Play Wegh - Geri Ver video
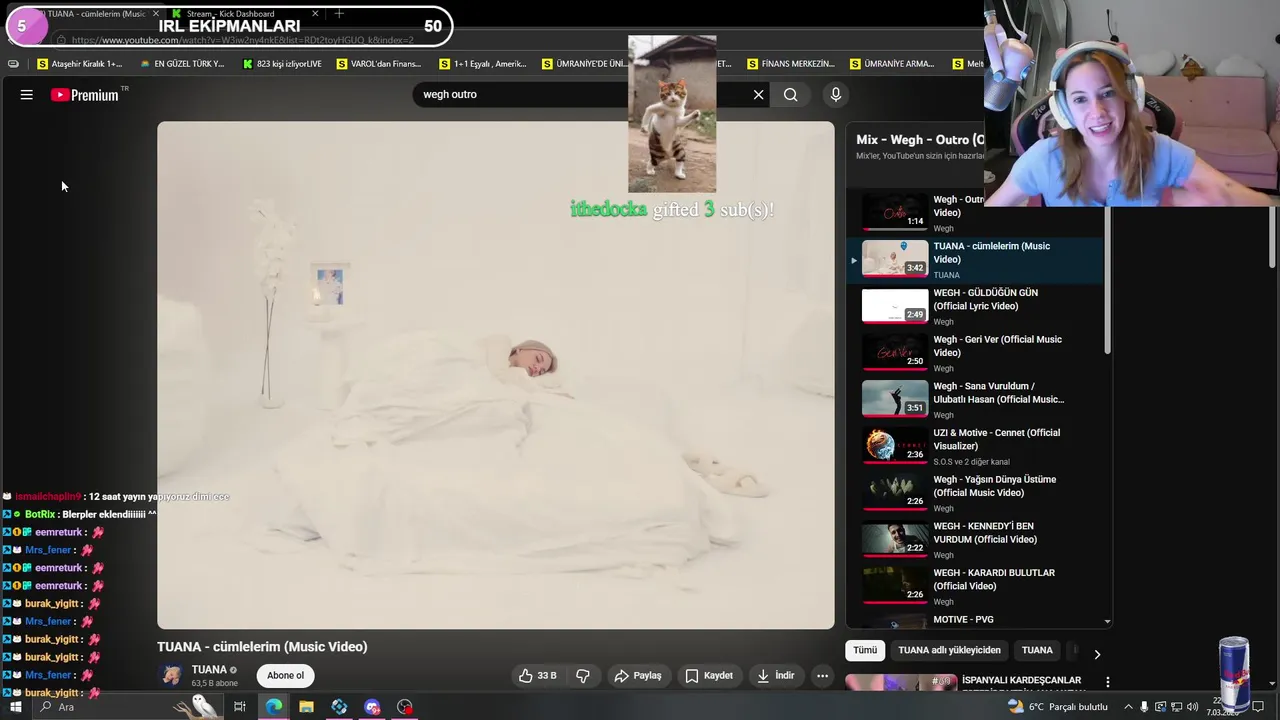 (x=975, y=352)
